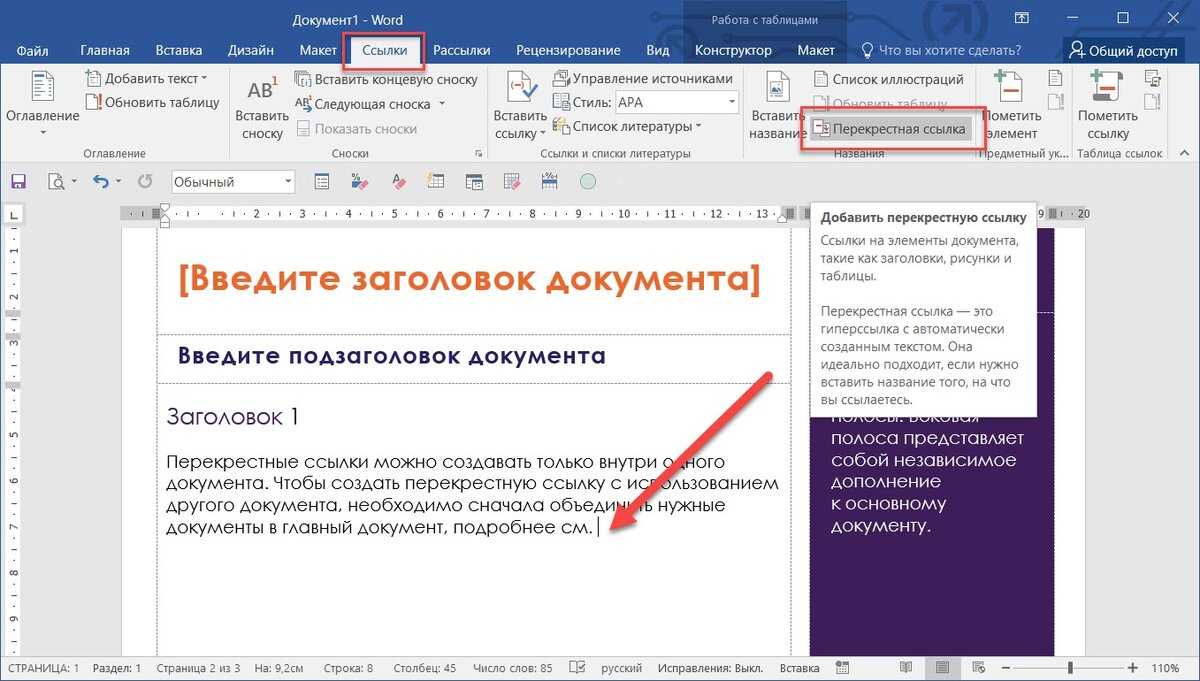
Task: Open the Рассылки tab
Action: (462, 50)
